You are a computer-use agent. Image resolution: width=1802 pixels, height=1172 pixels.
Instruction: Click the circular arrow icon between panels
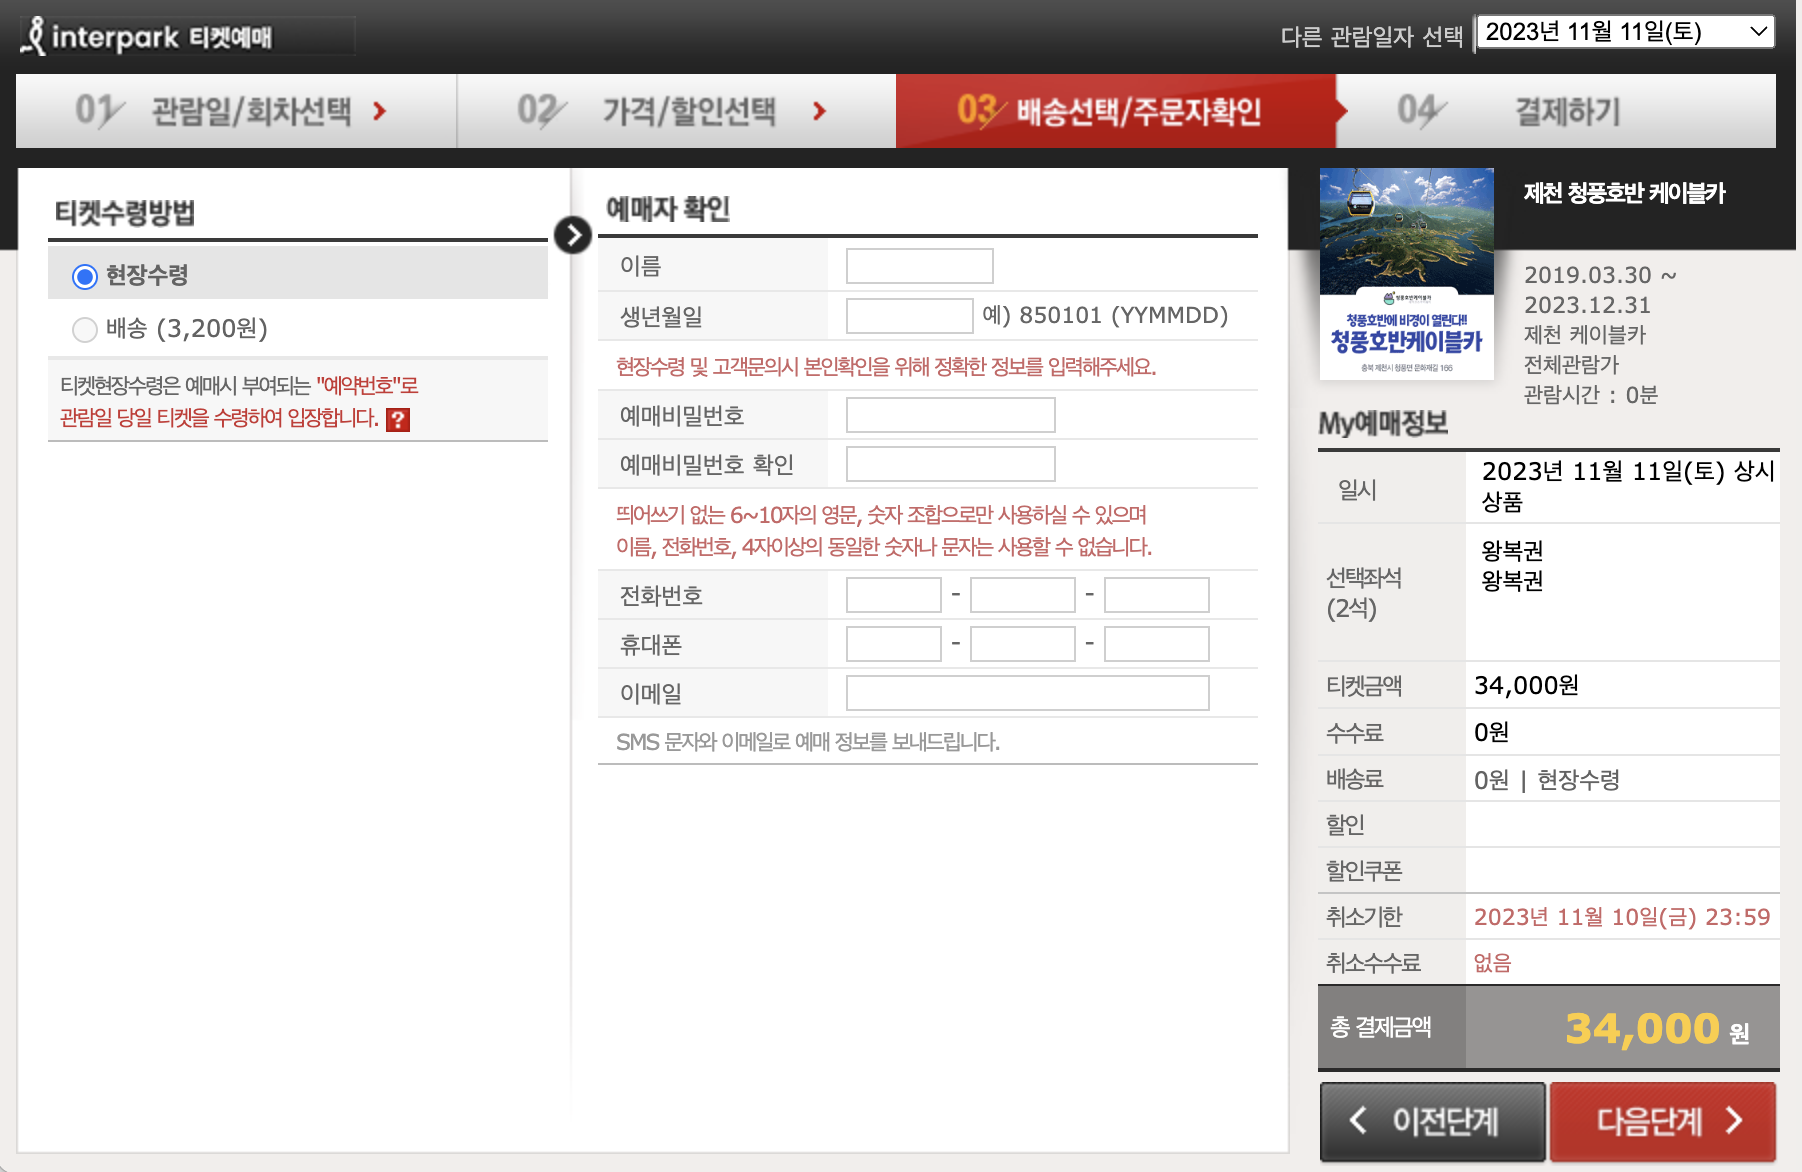(572, 236)
